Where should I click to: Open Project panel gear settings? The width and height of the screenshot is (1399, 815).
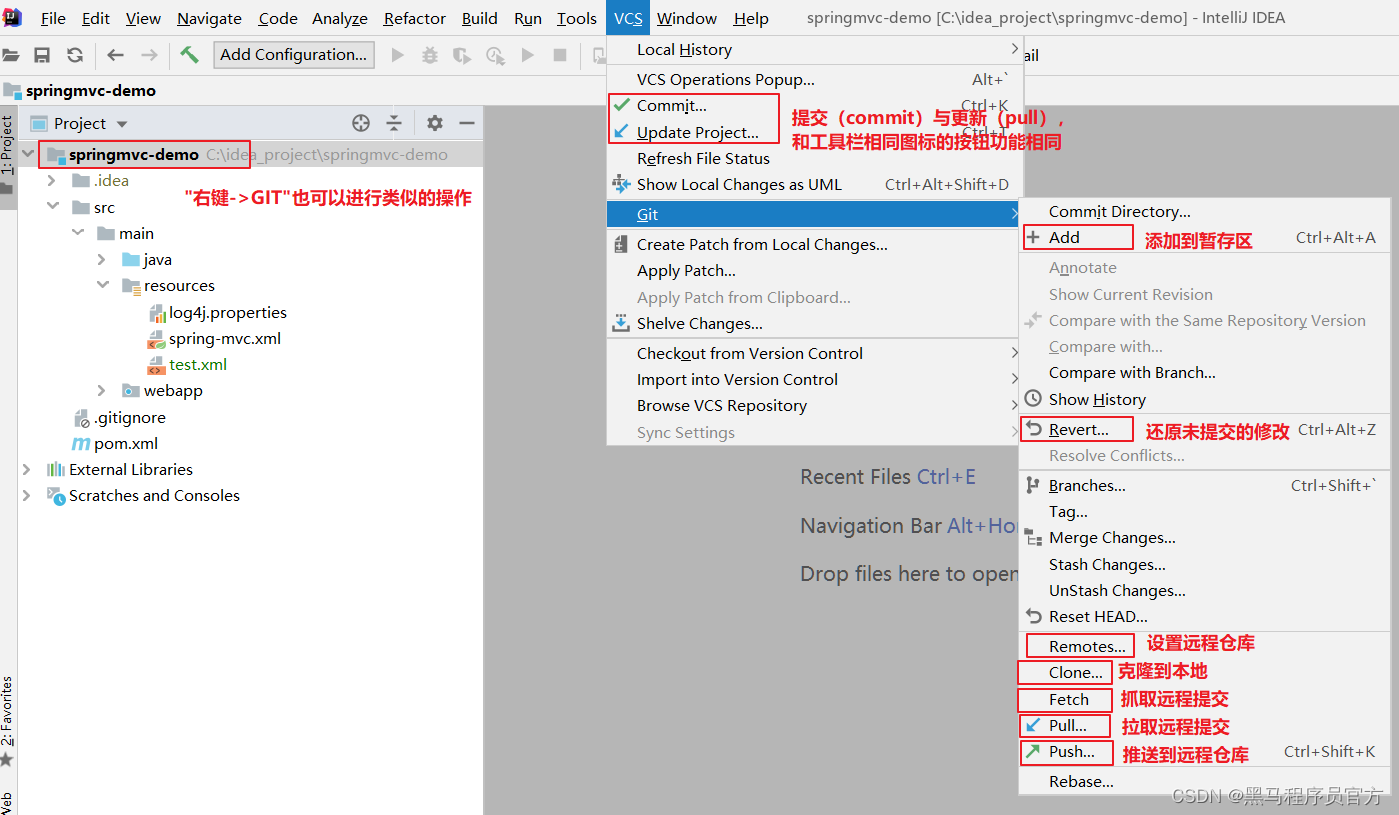(434, 123)
